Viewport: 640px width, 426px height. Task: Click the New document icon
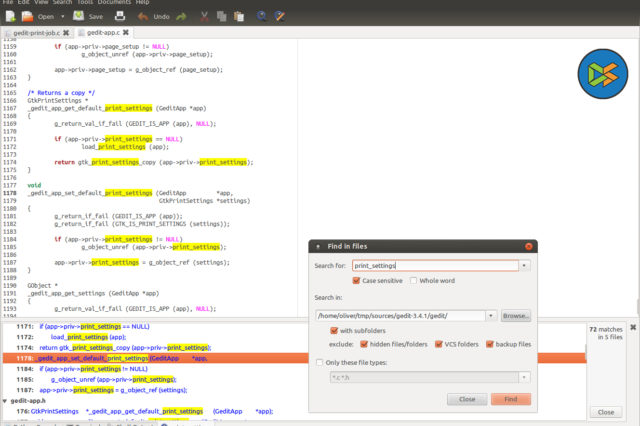click(9, 17)
